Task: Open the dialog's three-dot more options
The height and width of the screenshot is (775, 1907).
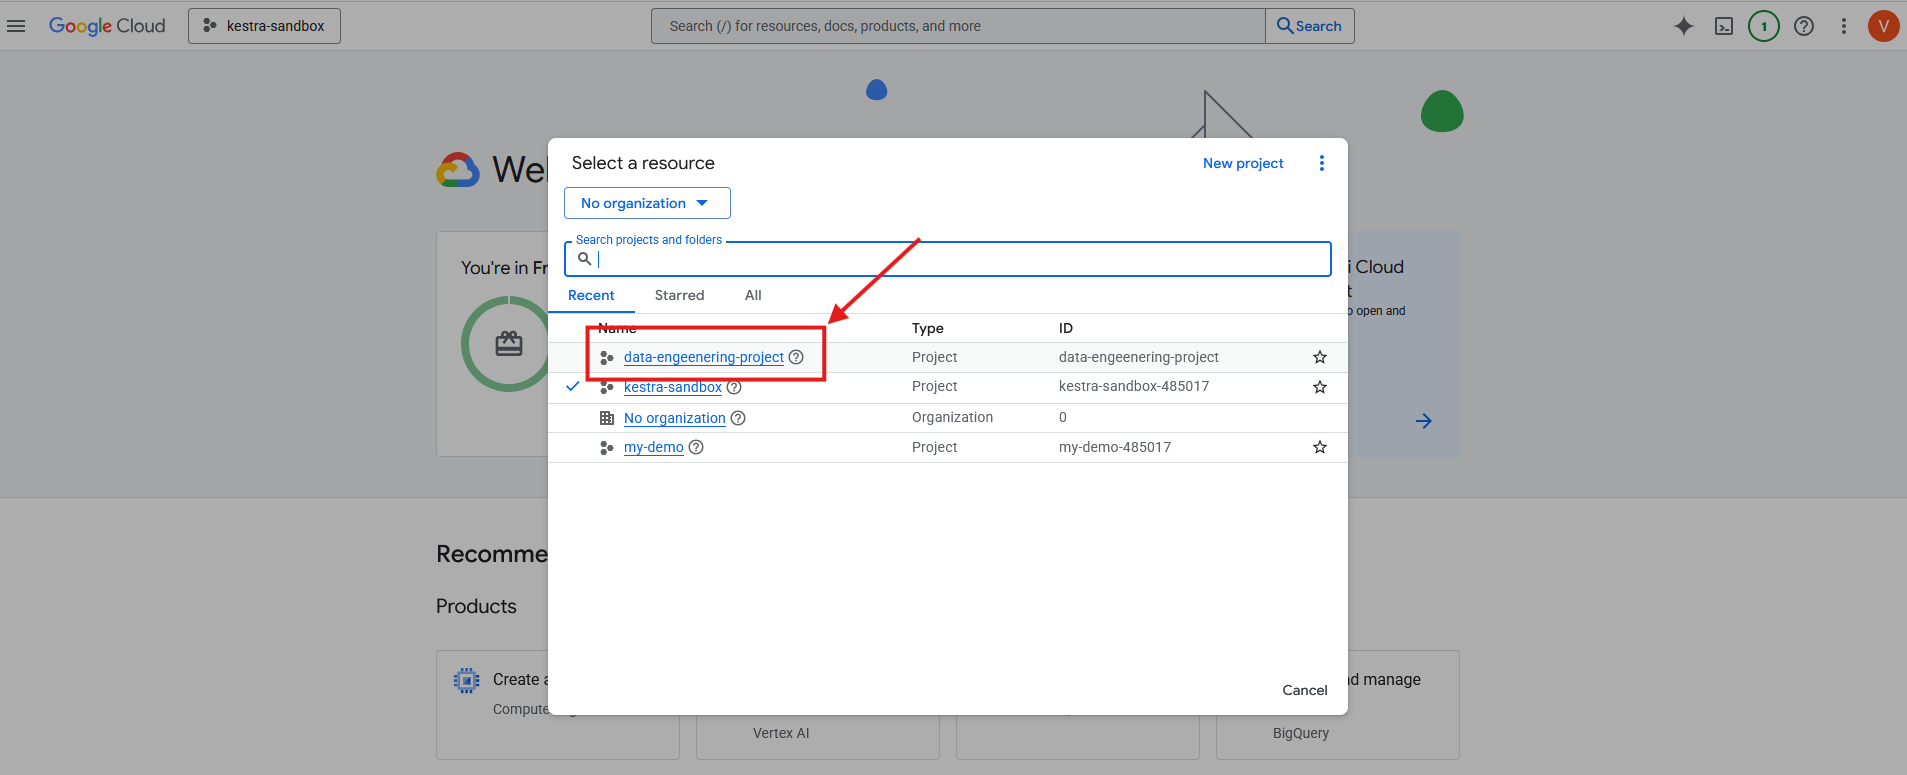Action: pyautogui.click(x=1322, y=163)
